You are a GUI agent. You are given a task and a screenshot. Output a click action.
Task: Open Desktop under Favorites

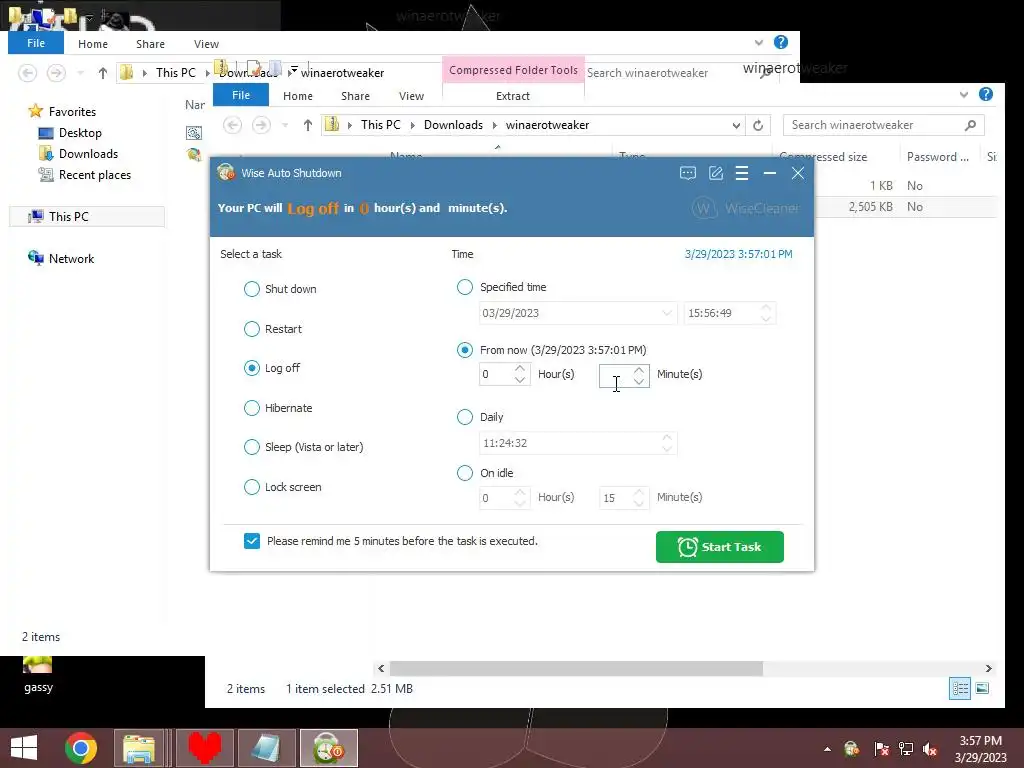click(80, 133)
